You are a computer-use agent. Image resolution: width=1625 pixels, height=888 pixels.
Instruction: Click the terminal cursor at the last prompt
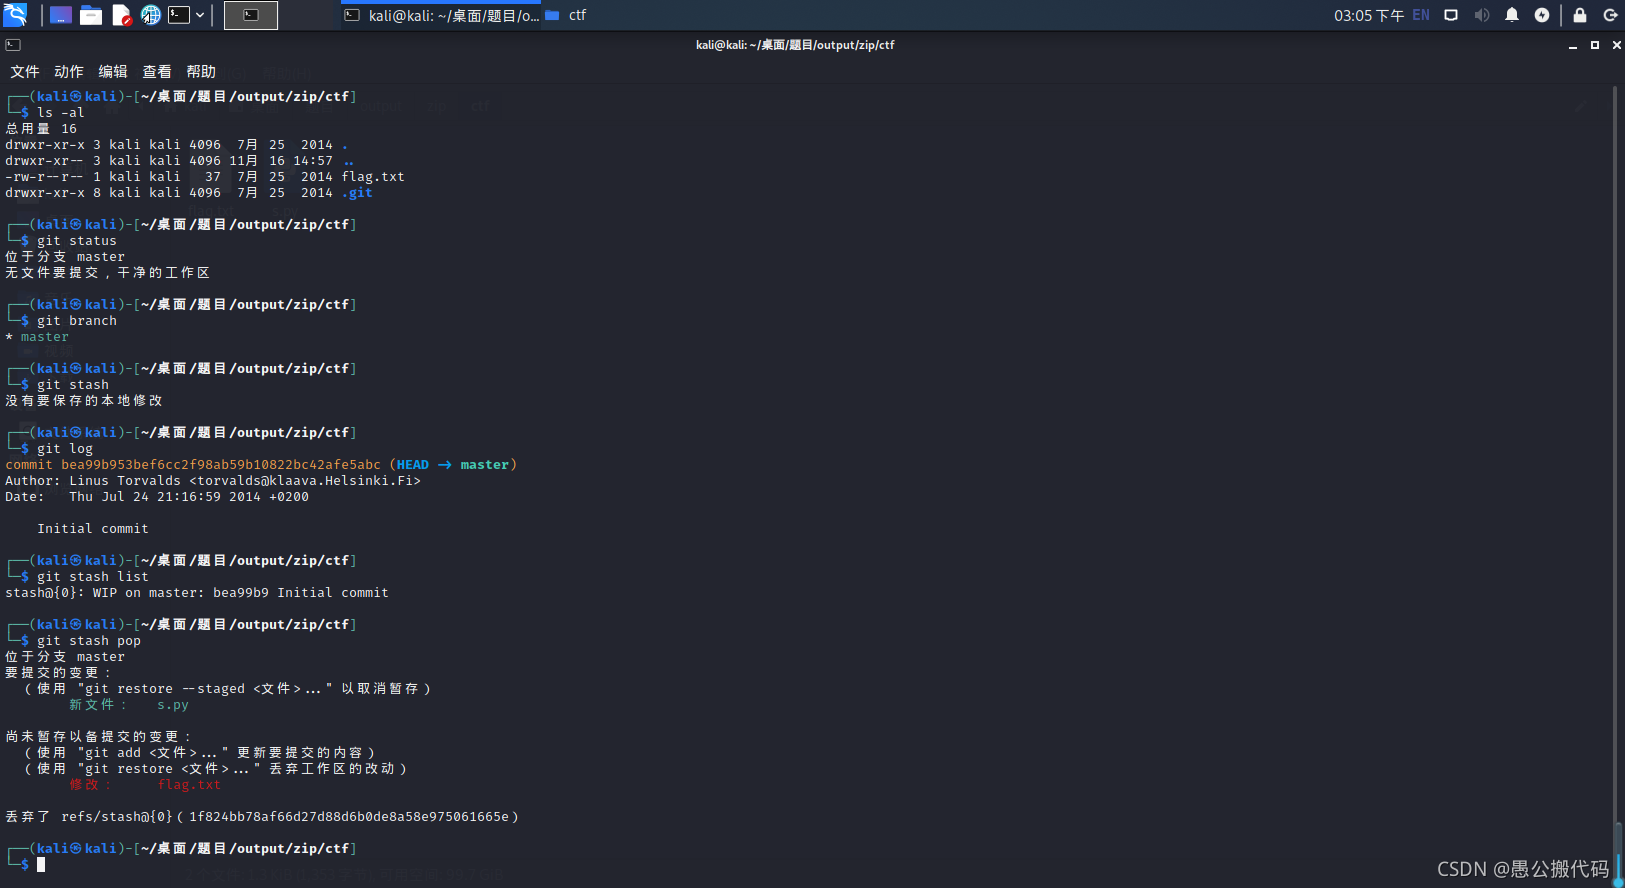[x=41, y=865]
